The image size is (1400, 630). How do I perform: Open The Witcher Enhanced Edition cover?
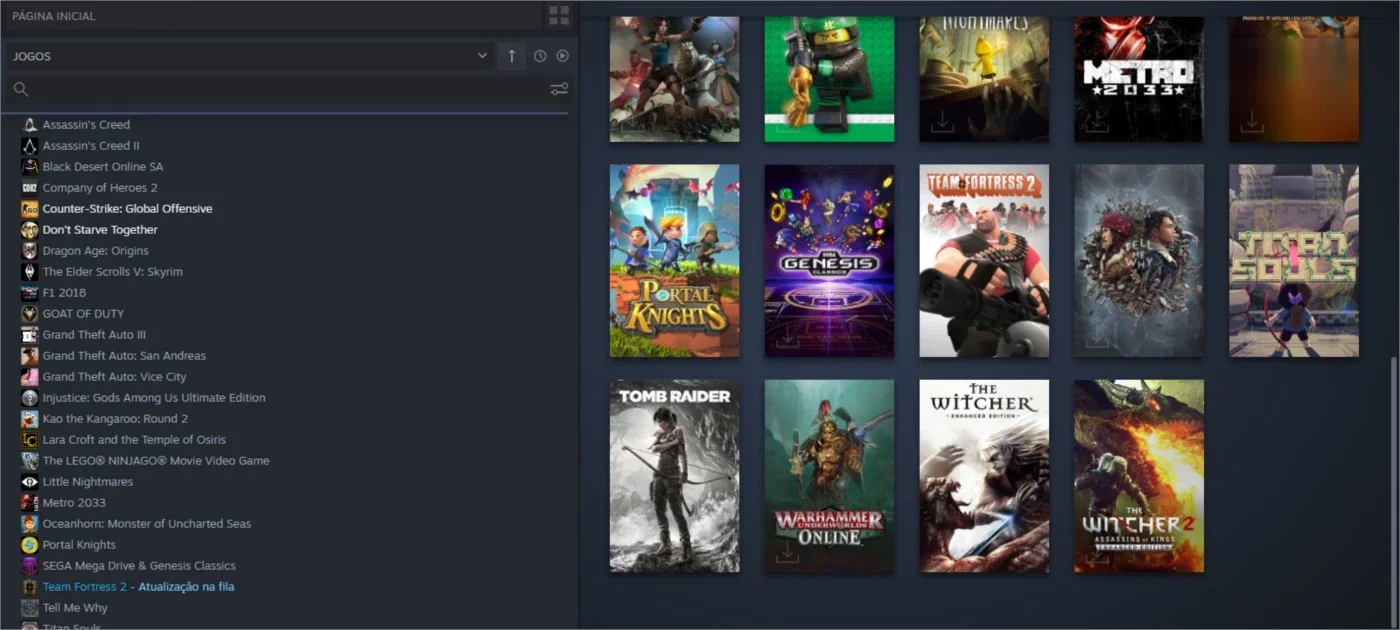[x=985, y=476]
